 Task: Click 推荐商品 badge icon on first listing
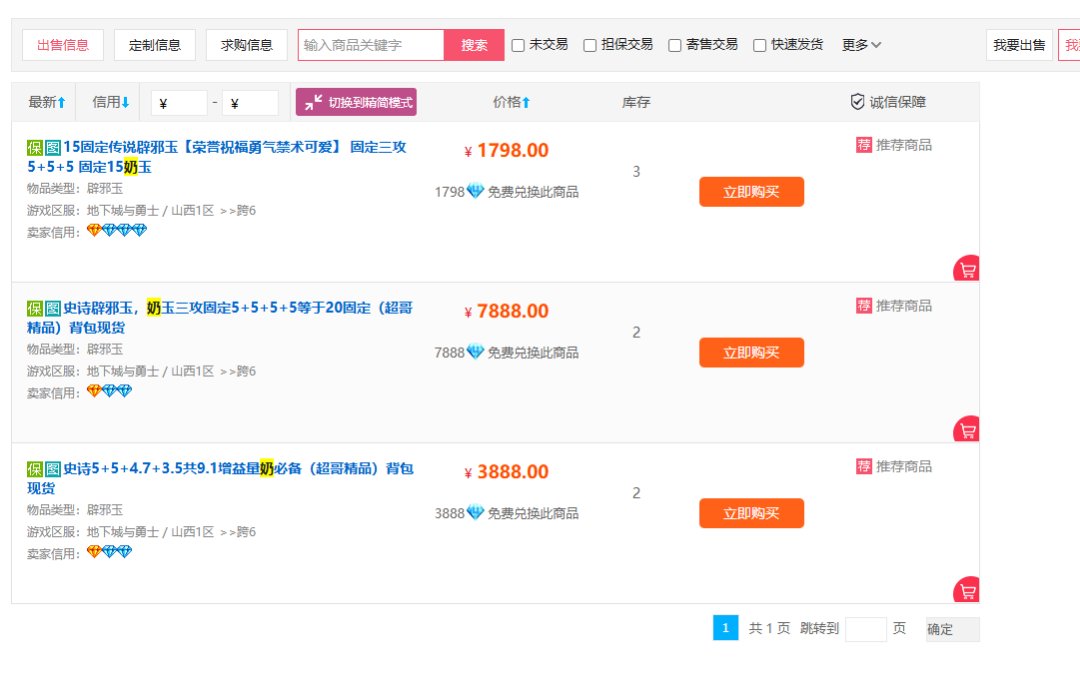tap(864, 145)
